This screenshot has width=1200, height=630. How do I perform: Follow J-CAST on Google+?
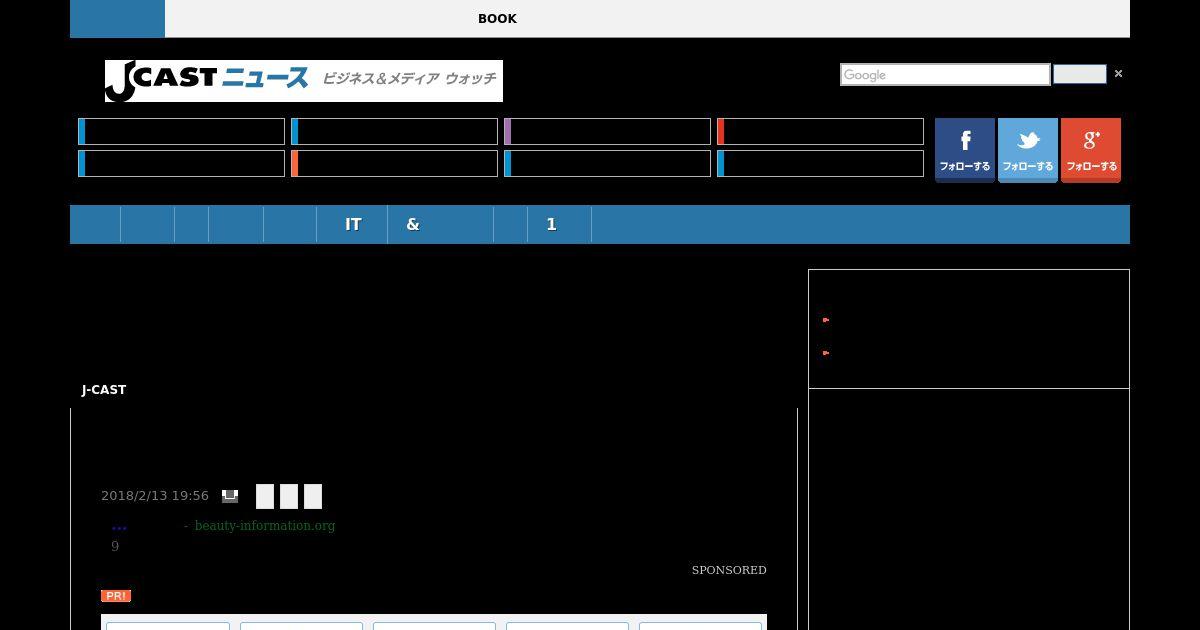[1091, 150]
